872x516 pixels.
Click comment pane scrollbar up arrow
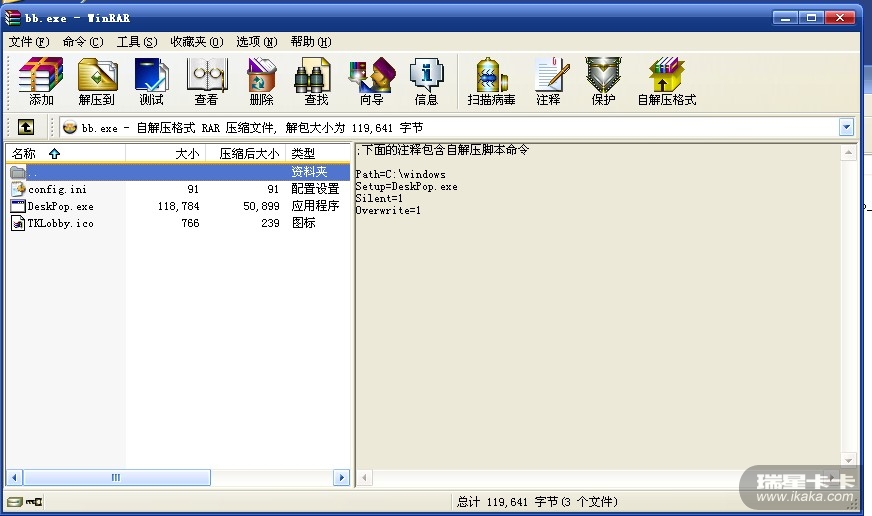coord(848,152)
